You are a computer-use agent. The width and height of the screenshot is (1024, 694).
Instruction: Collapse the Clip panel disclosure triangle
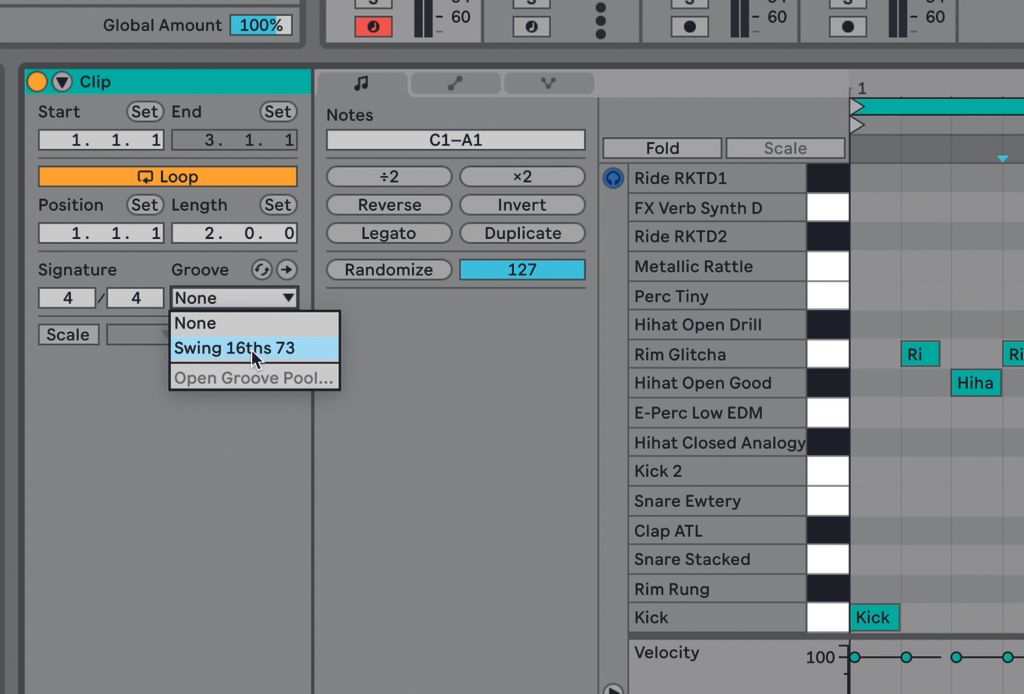click(x=61, y=81)
